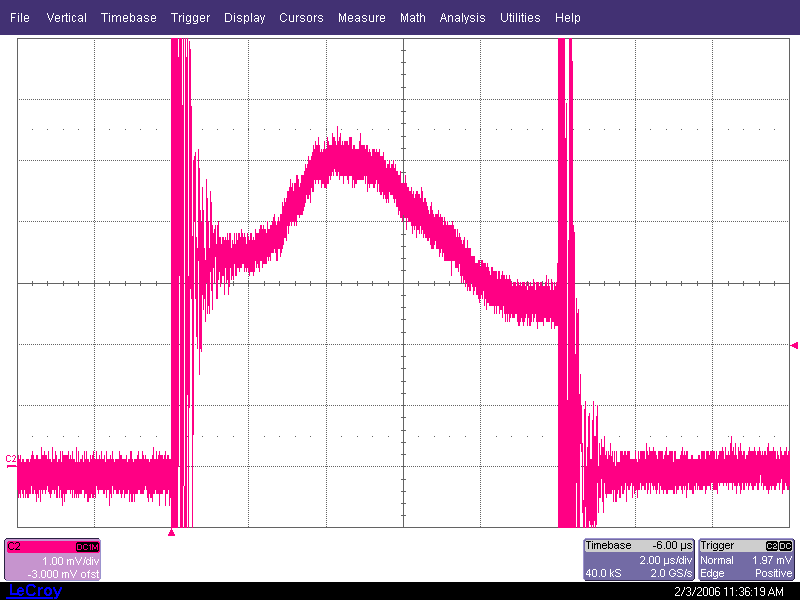
Task: Click the trigger time marker below grid
Action: [171, 533]
